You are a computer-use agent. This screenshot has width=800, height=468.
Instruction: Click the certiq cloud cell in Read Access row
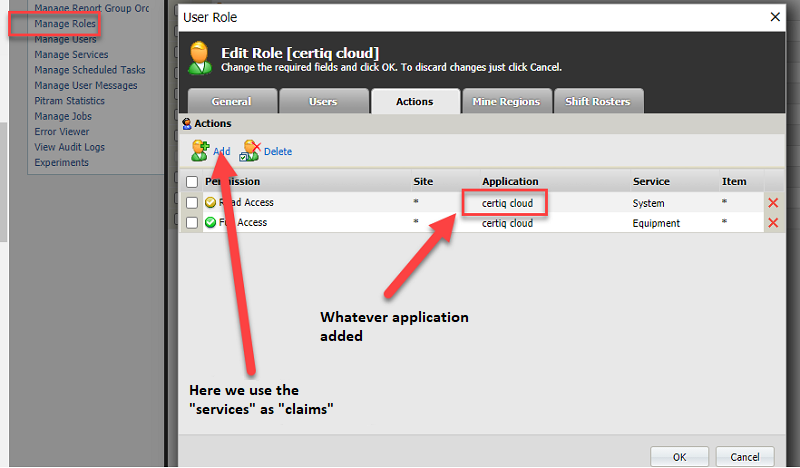pyautogui.click(x=507, y=203)
